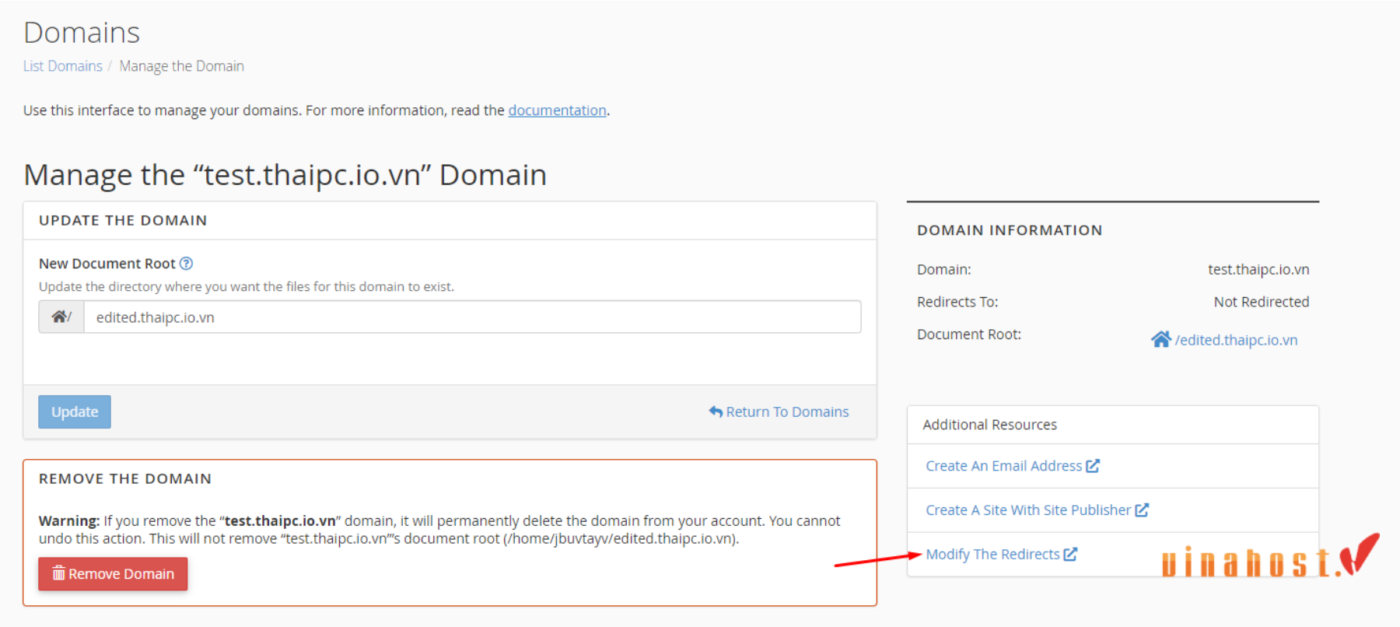Open Create A Site With Site Publisher
1400x627 pixels.
coord(1028,509)
